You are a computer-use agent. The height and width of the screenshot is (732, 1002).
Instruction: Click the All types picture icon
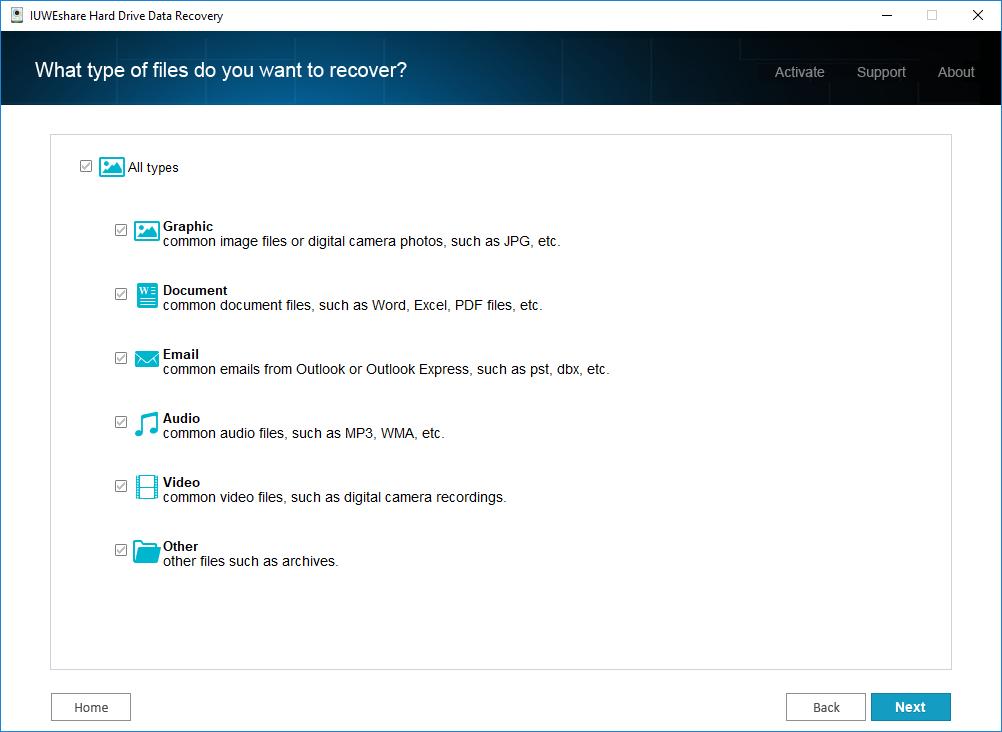(111, 166)
